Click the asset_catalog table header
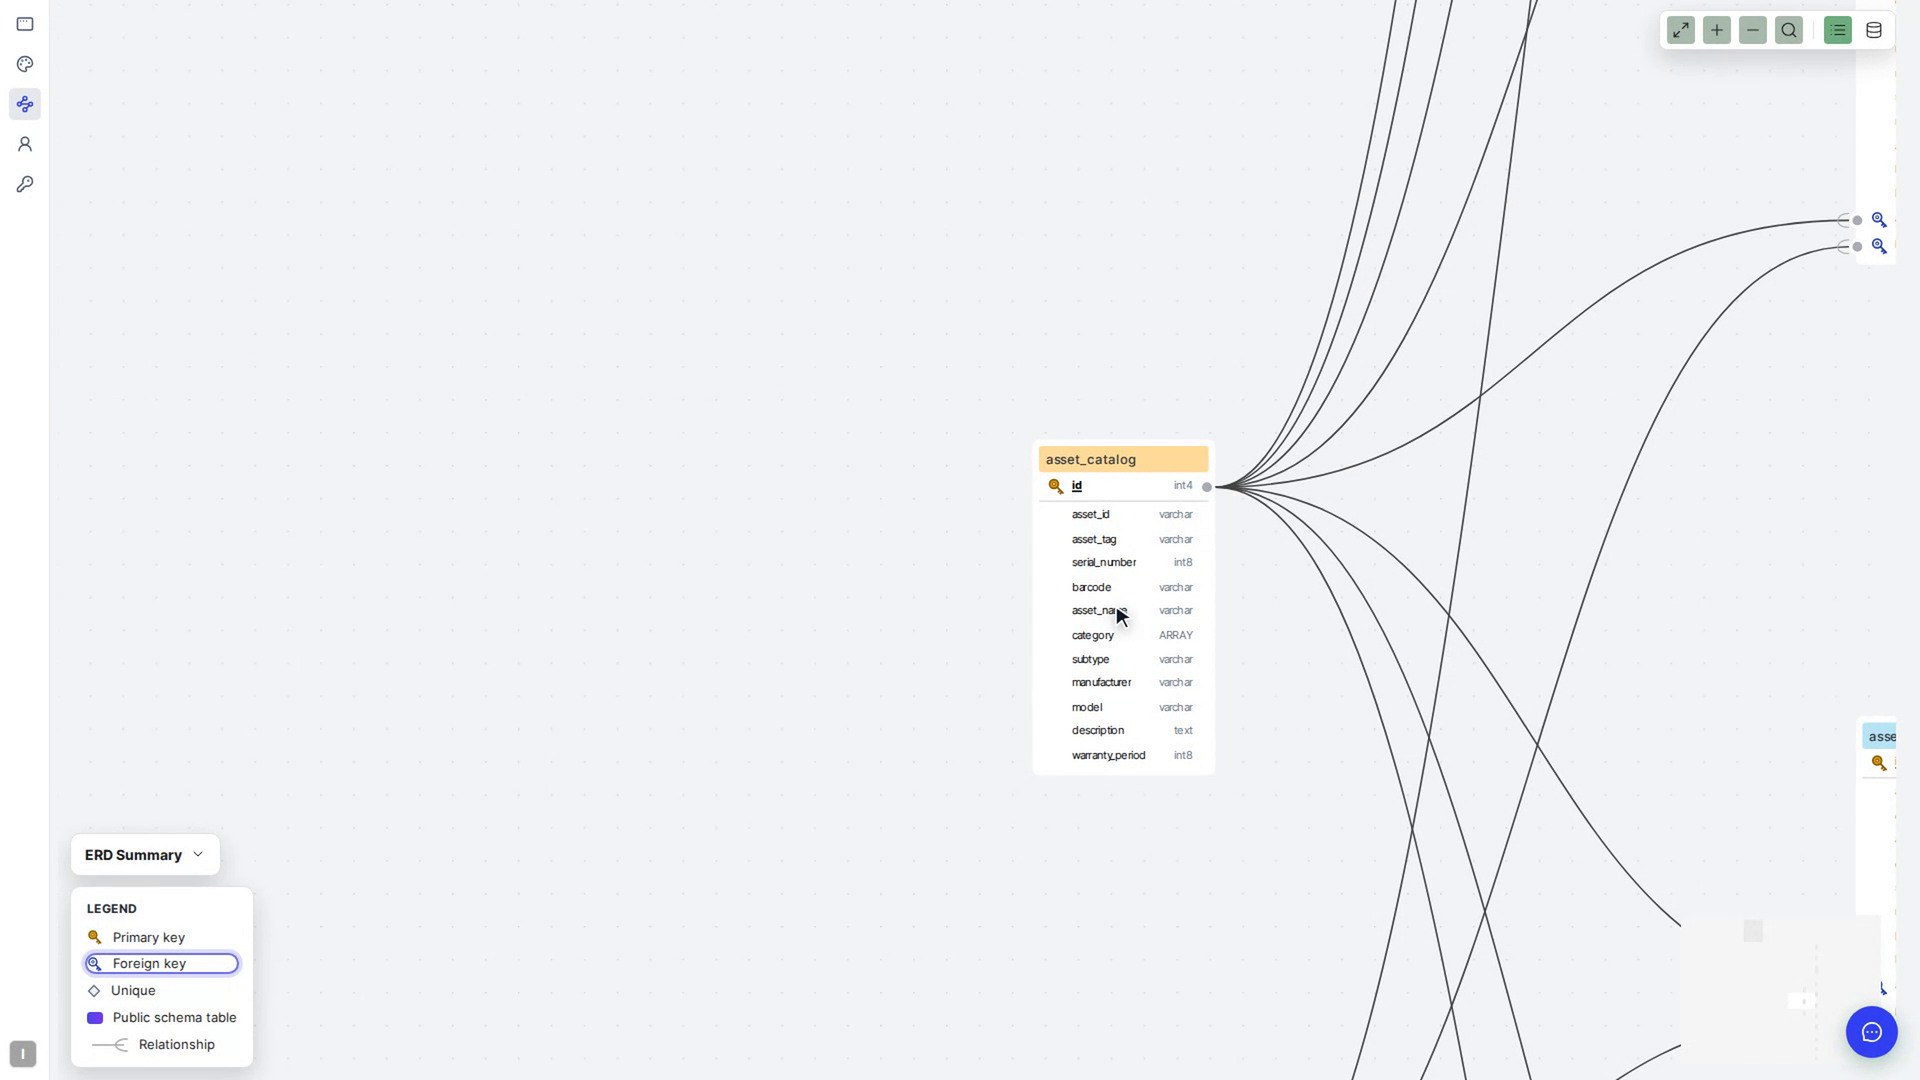1920x1080 pixels. 1123,459
